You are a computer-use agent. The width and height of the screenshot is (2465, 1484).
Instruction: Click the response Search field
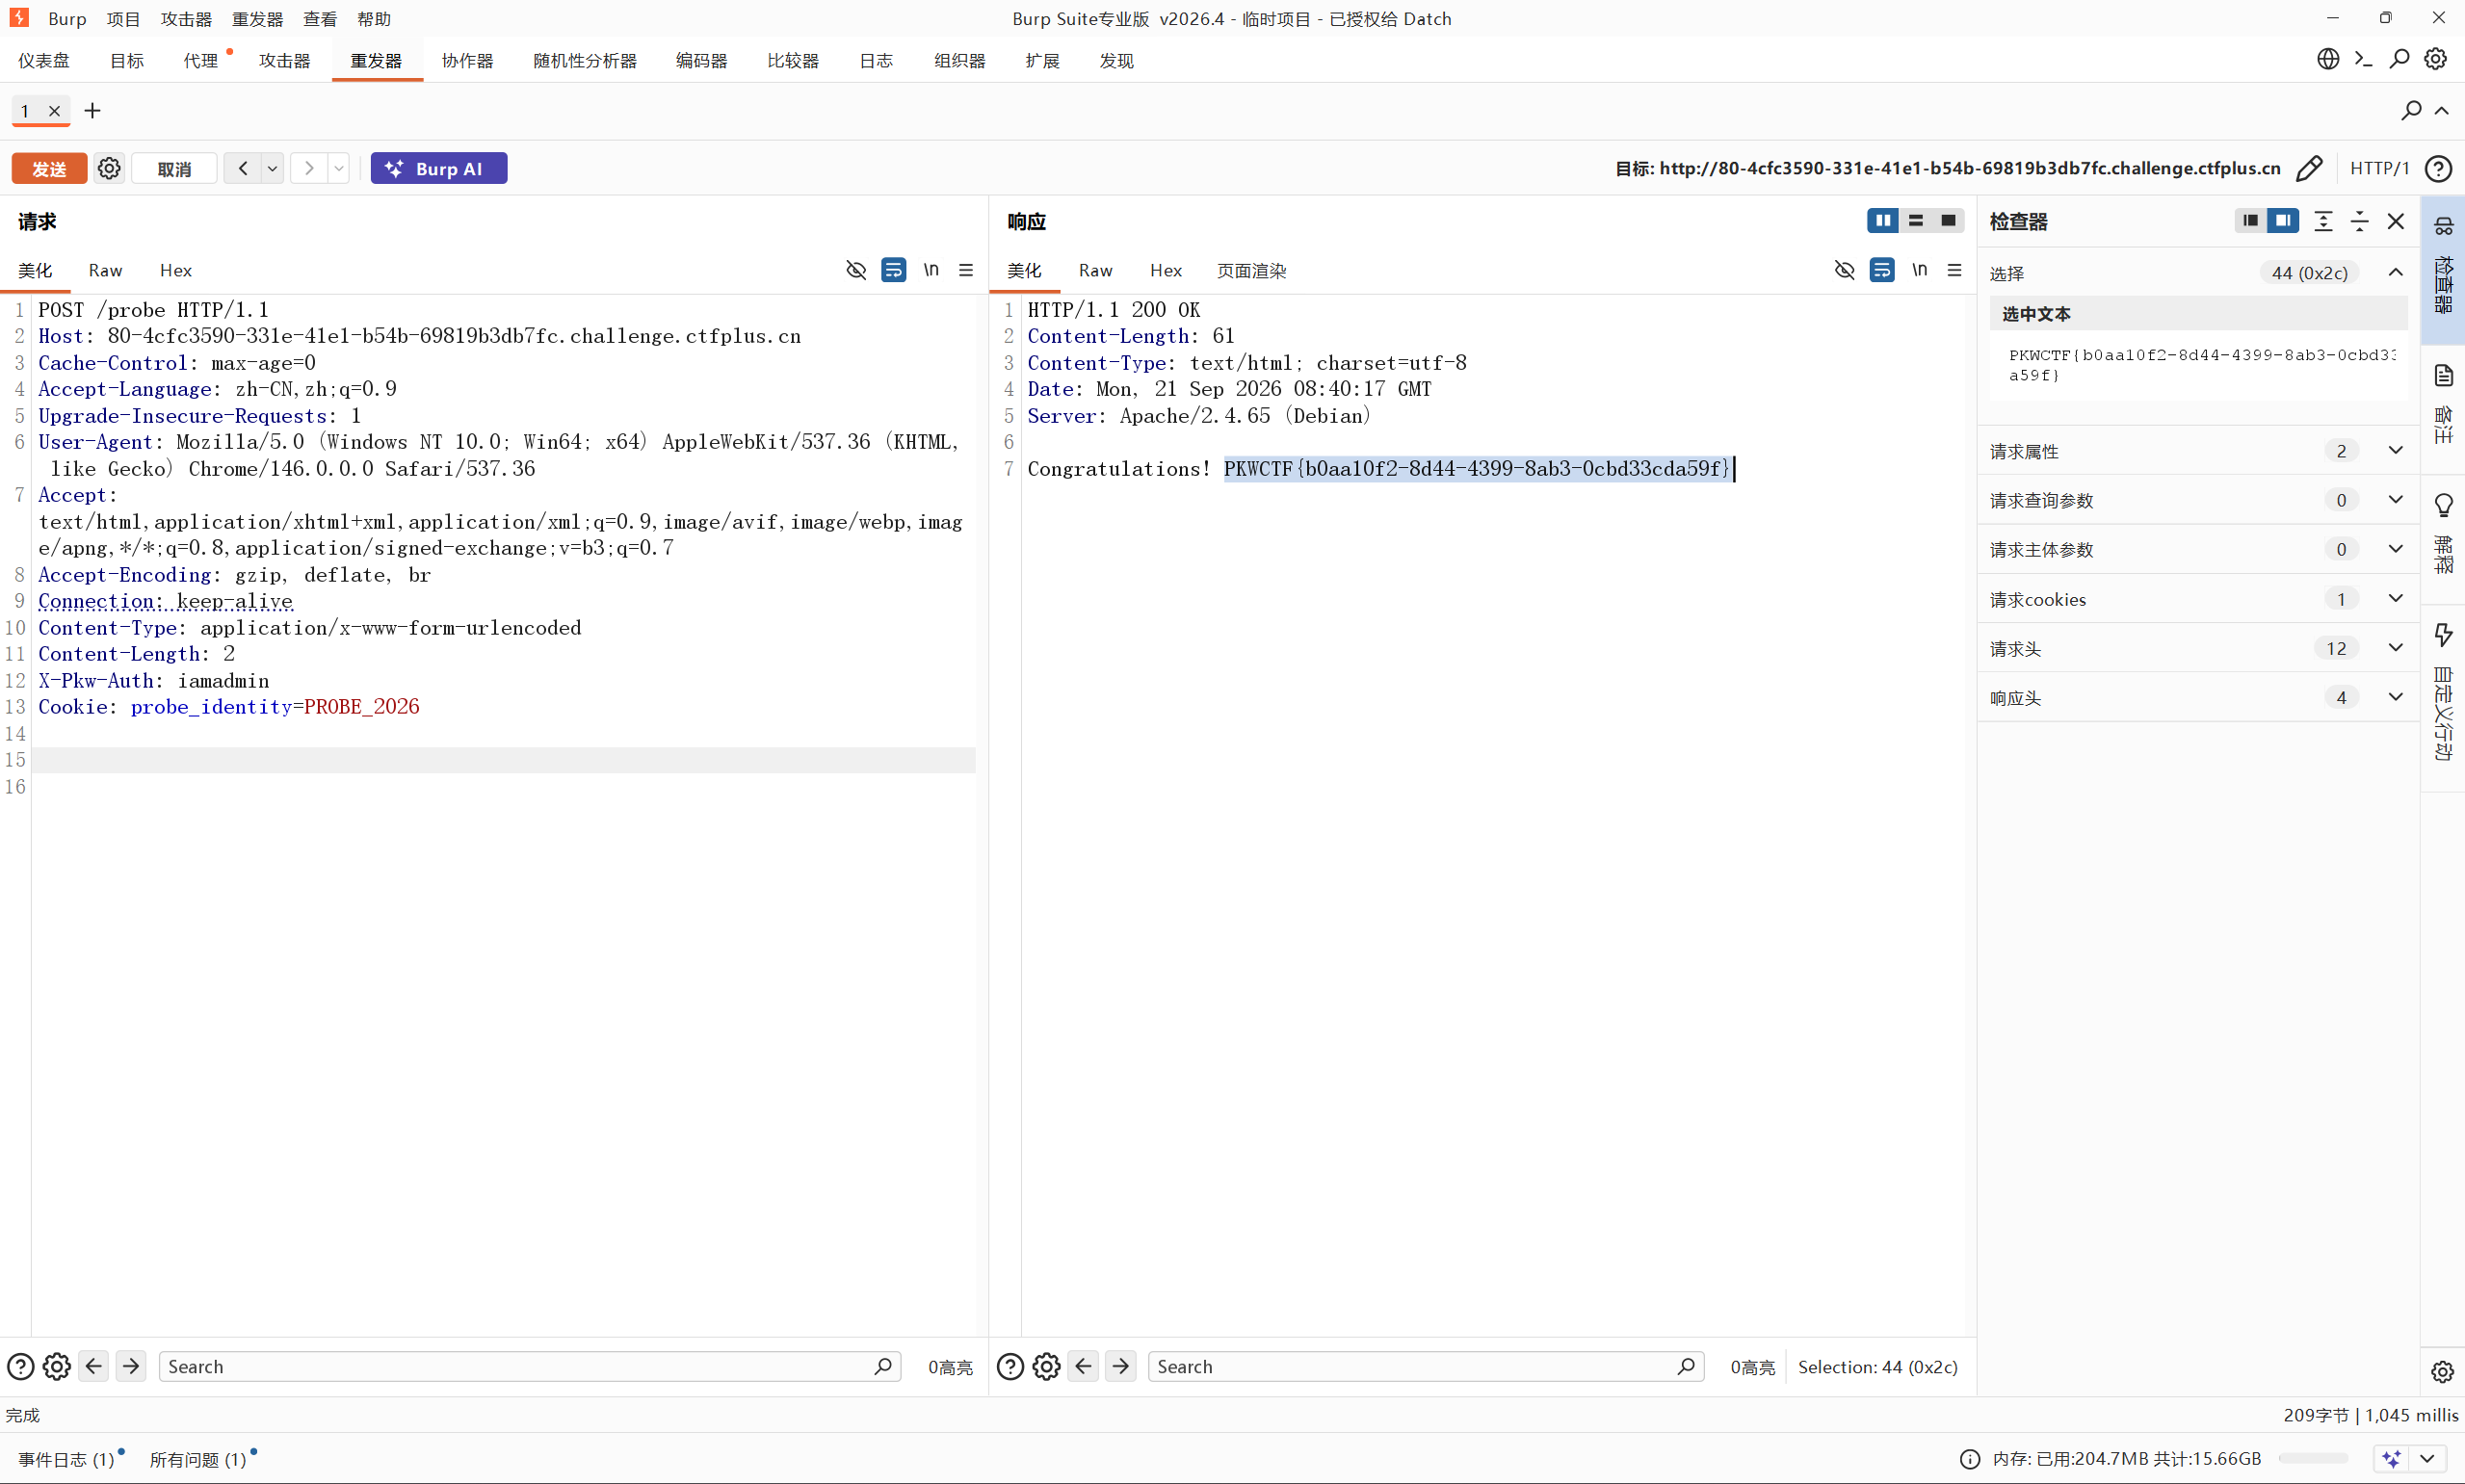[x=1426, y=1367]
